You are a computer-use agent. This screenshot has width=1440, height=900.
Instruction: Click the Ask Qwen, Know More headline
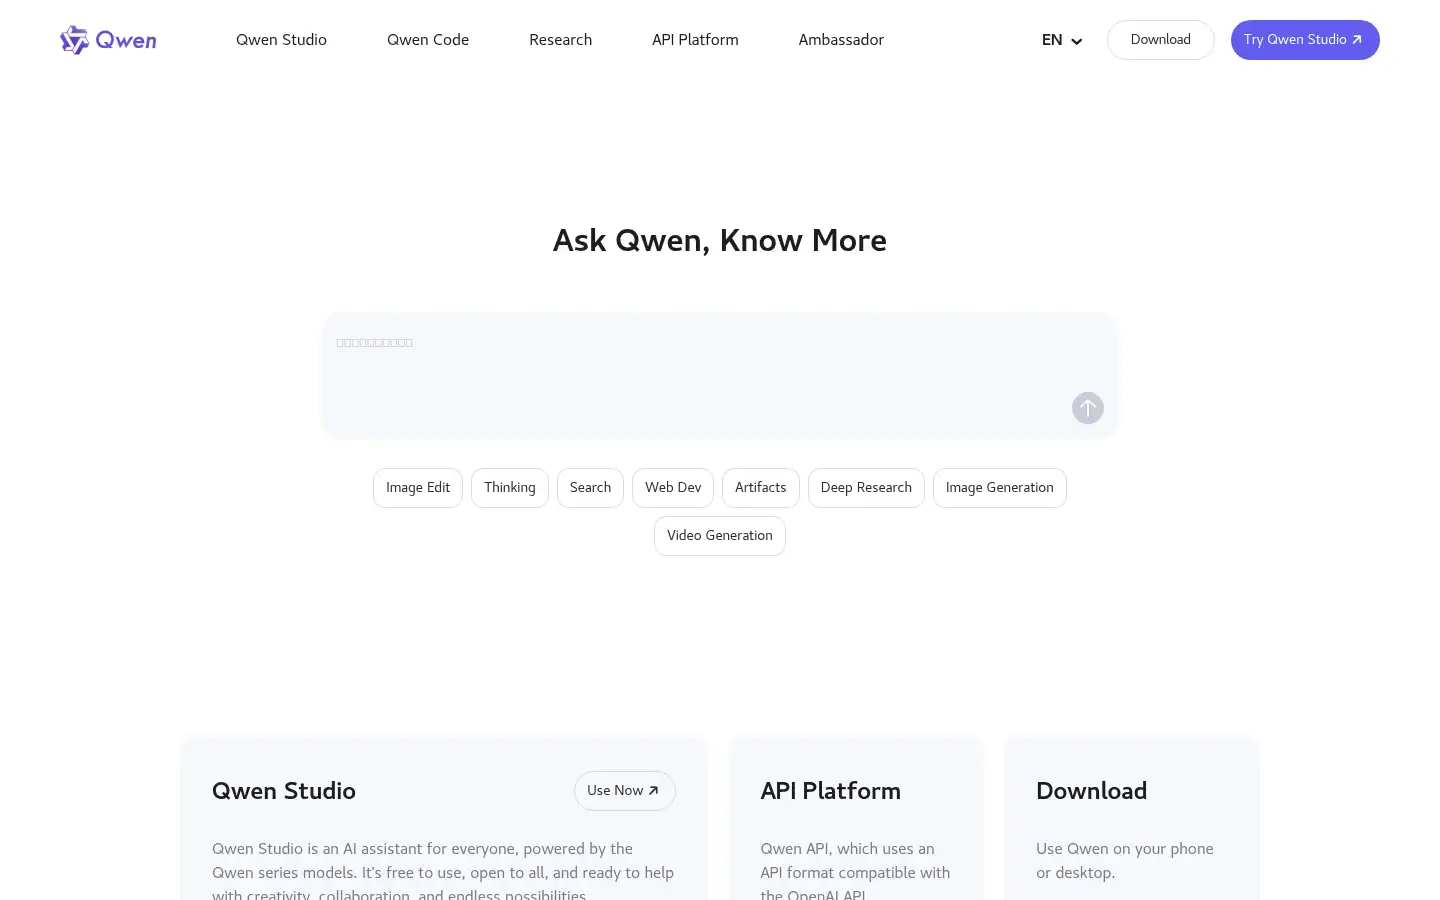720,241
